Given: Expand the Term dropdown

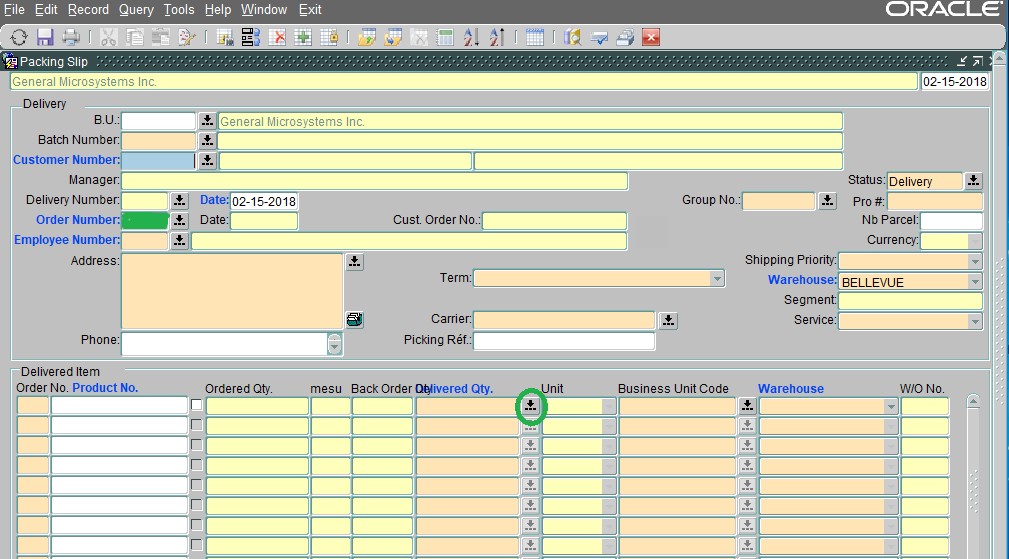Looking at the screenshot, I should click(716, 279).
